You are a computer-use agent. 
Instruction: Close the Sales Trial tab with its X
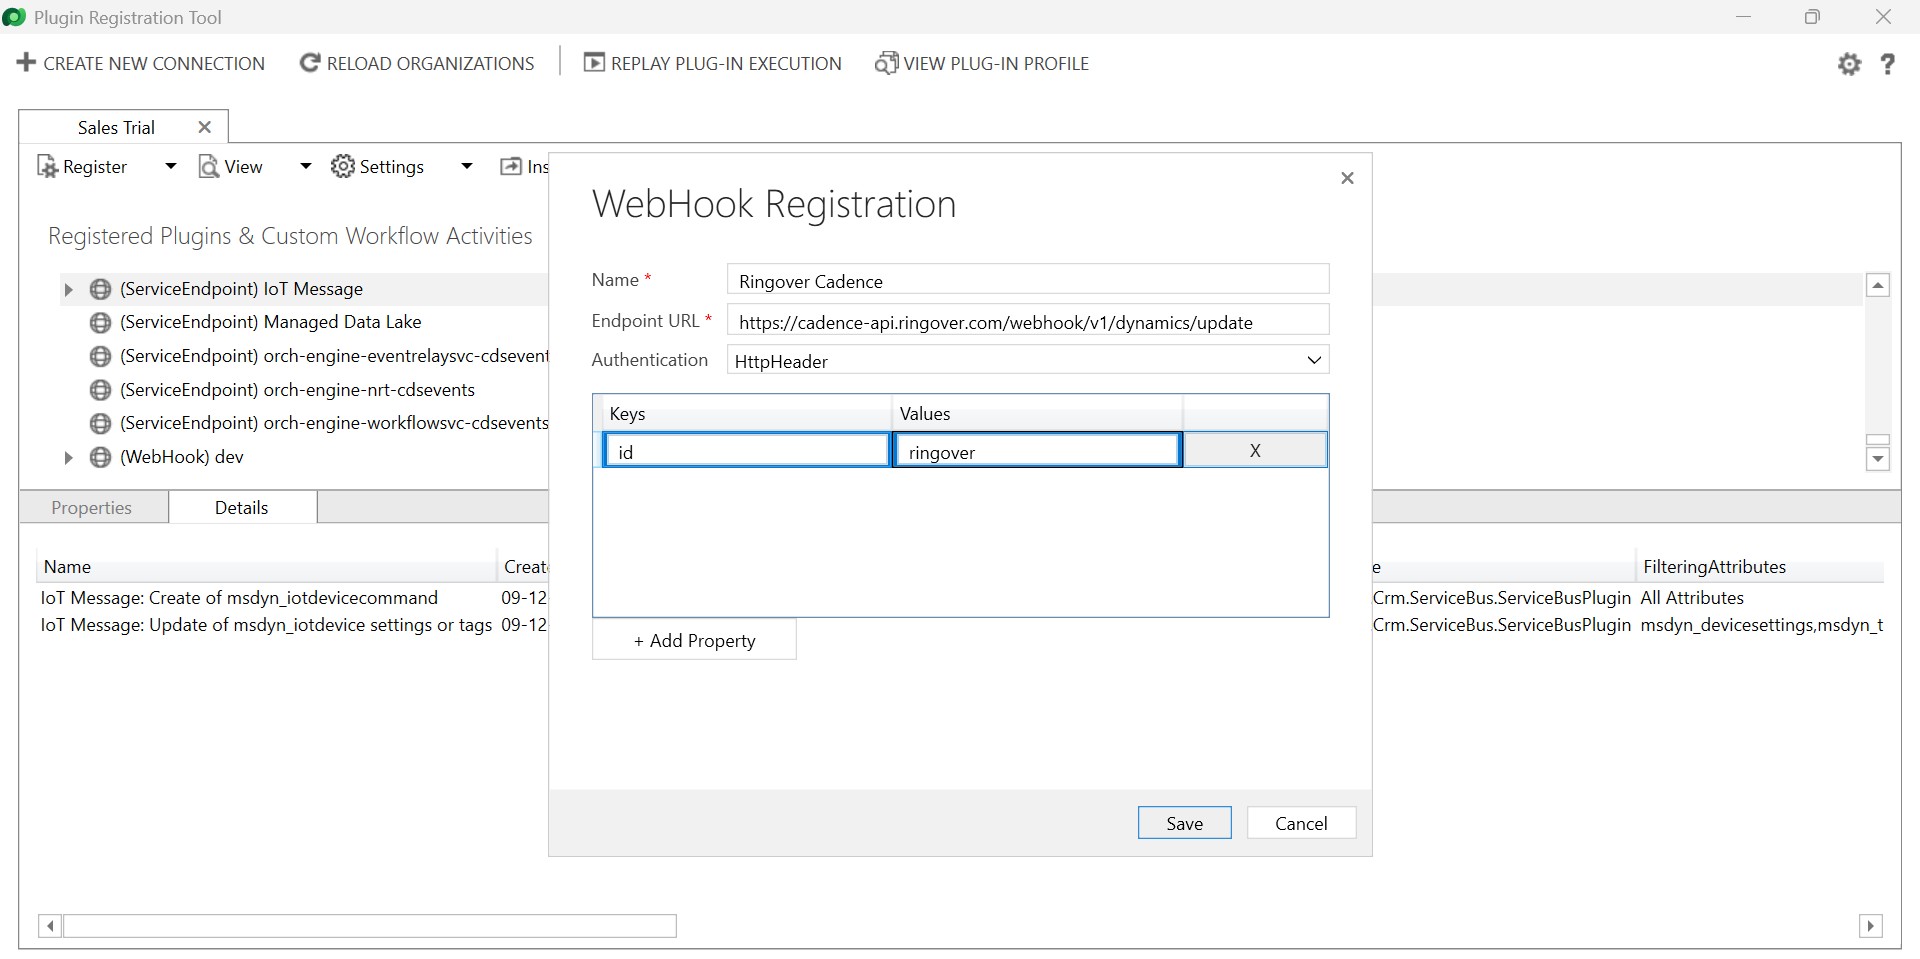coord(205,127)
